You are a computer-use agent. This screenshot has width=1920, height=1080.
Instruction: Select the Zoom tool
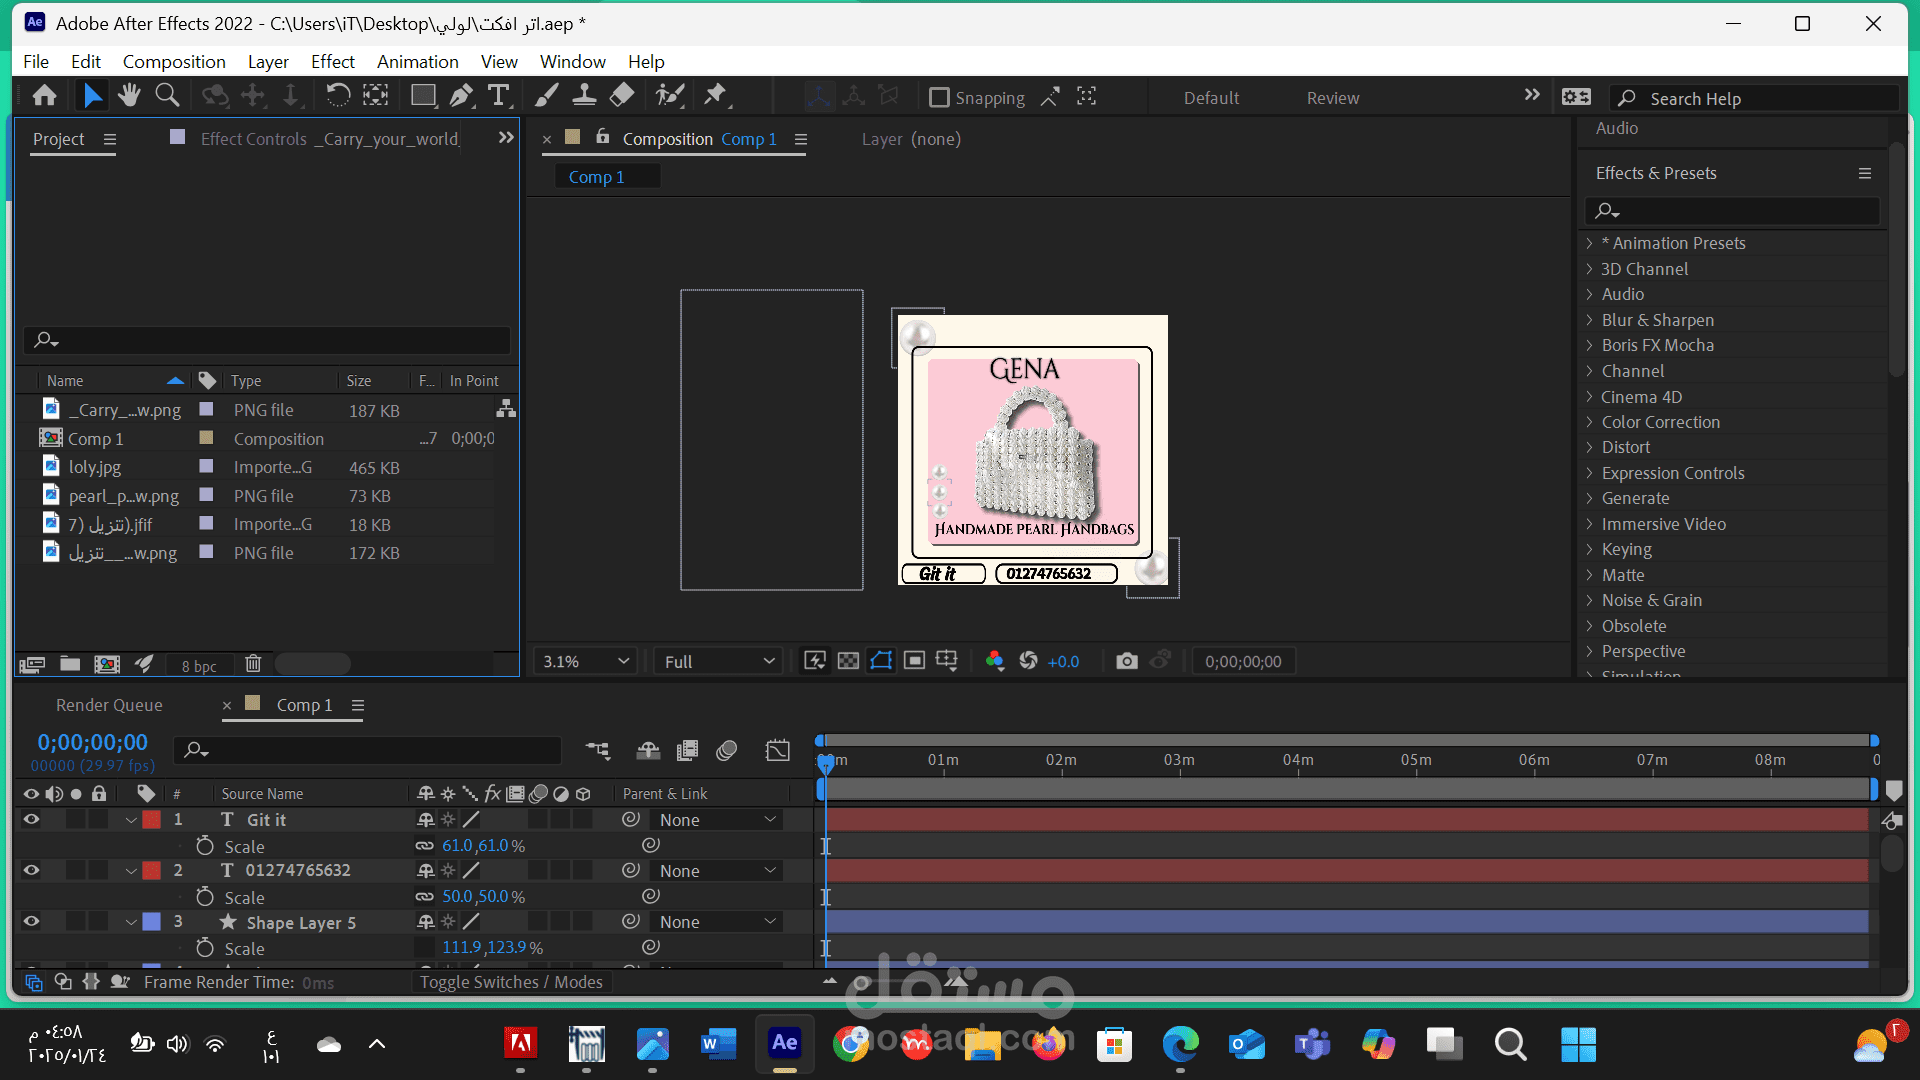(167, 96)
